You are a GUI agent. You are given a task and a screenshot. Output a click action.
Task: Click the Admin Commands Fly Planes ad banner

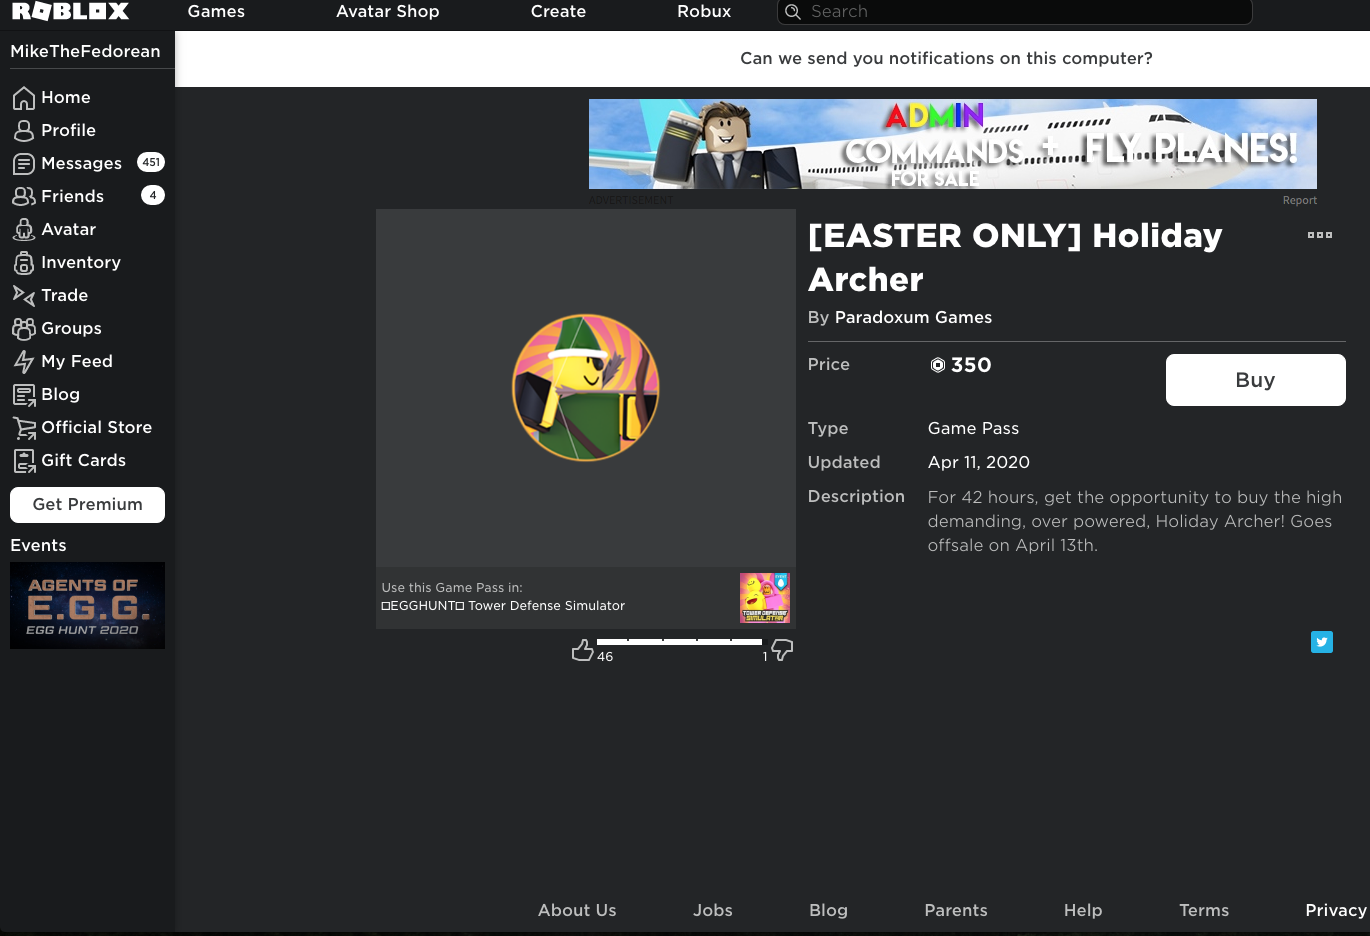coord(953,144)
